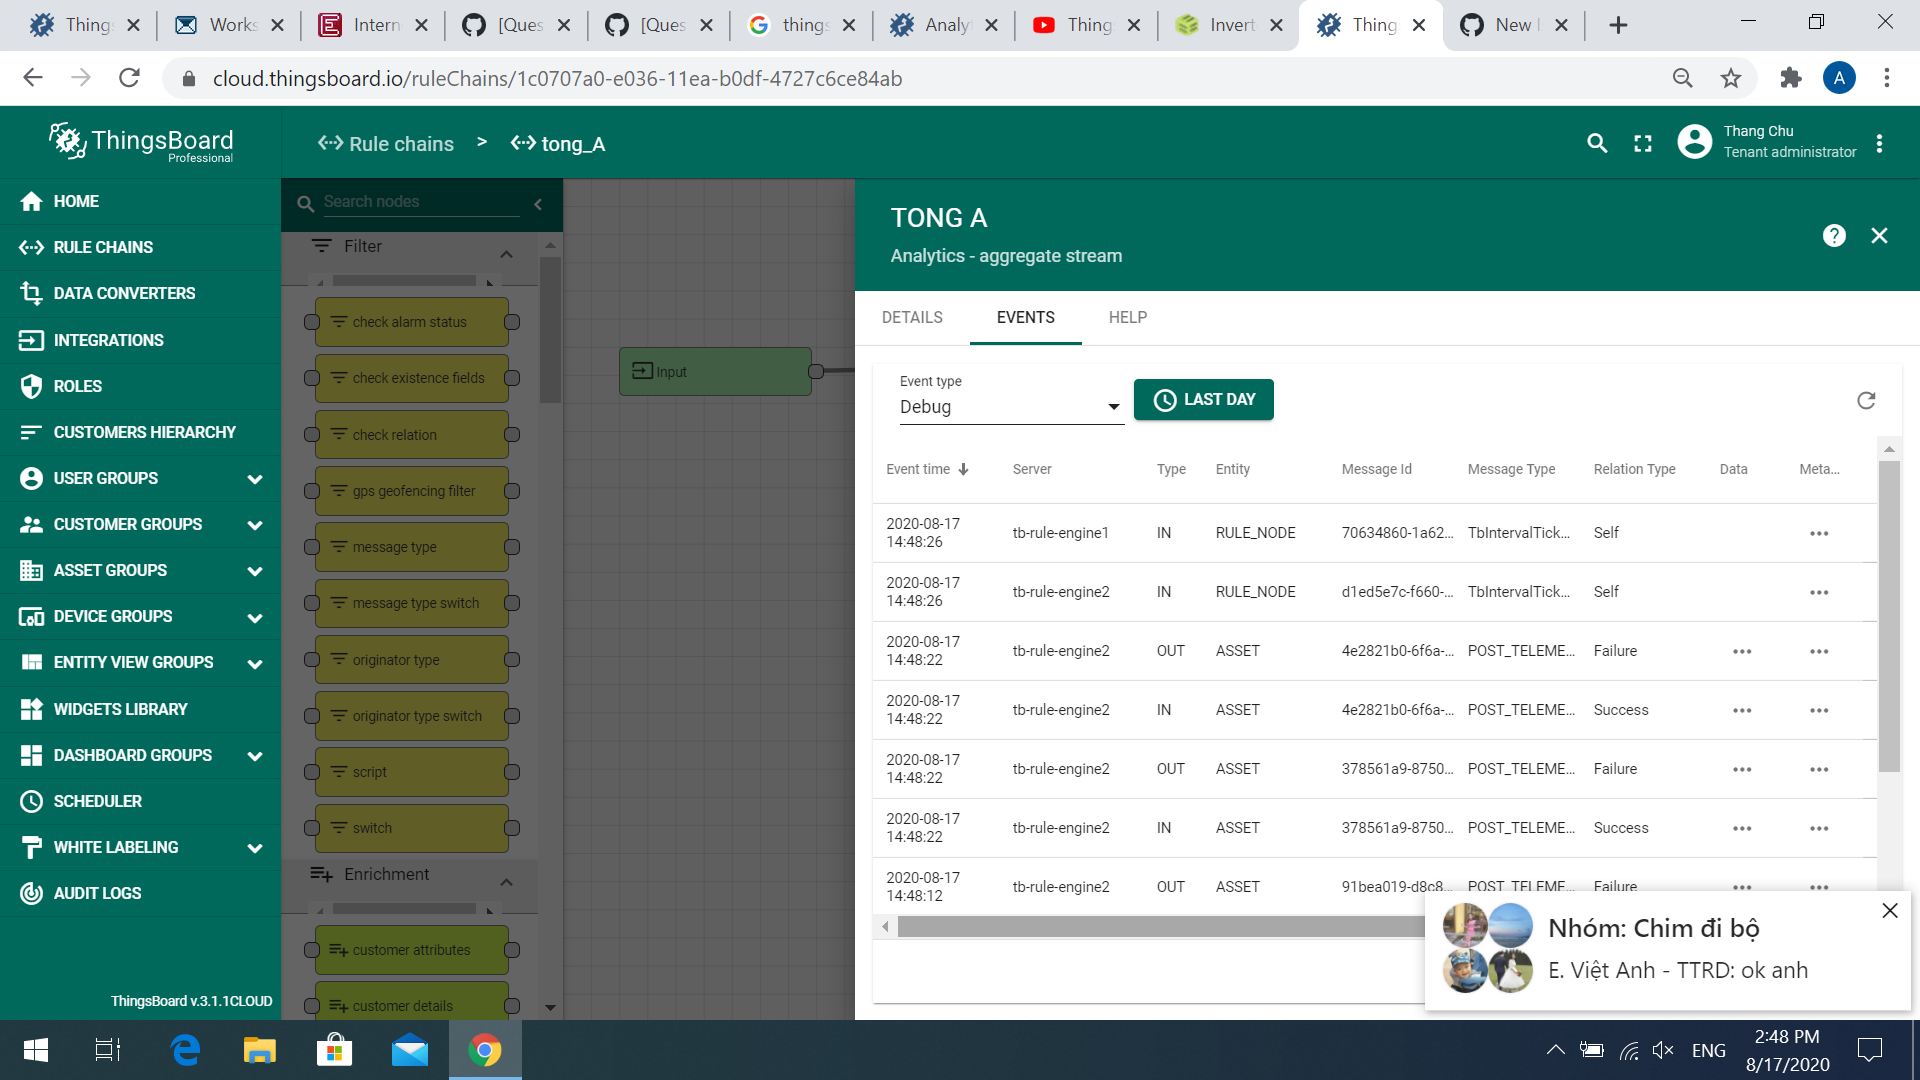The width and height of the screenshot is (1920, 1080).
Task: Select the message type node
Action: (x=412, y=547)
